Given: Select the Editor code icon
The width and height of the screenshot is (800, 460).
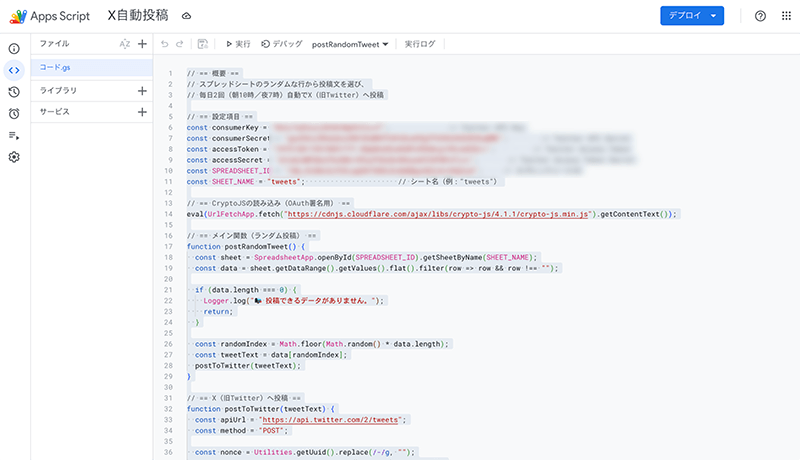Looking at the screenshot, I should 14,69.
